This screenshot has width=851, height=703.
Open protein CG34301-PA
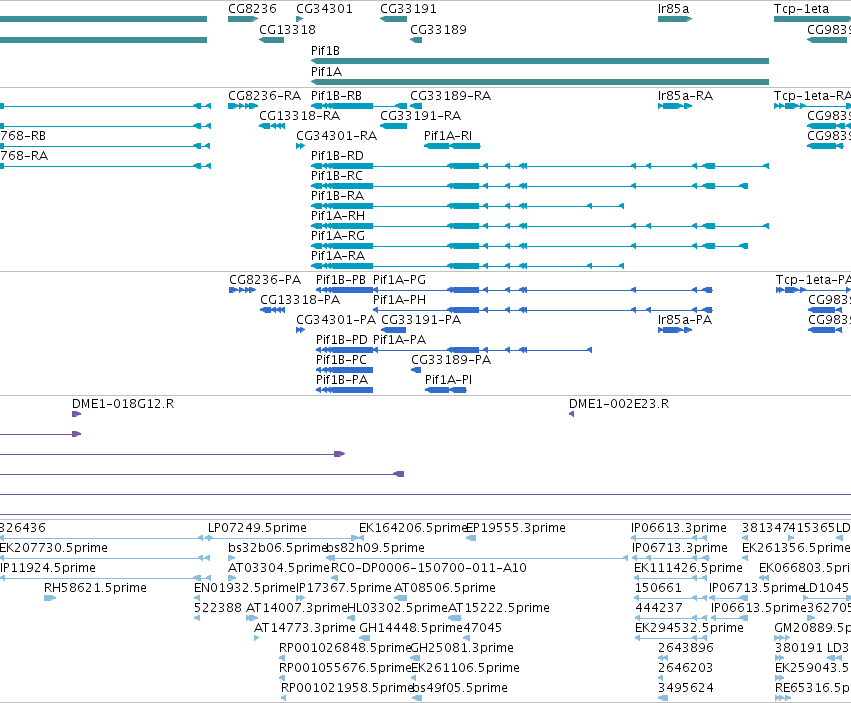tap(336, 320)
